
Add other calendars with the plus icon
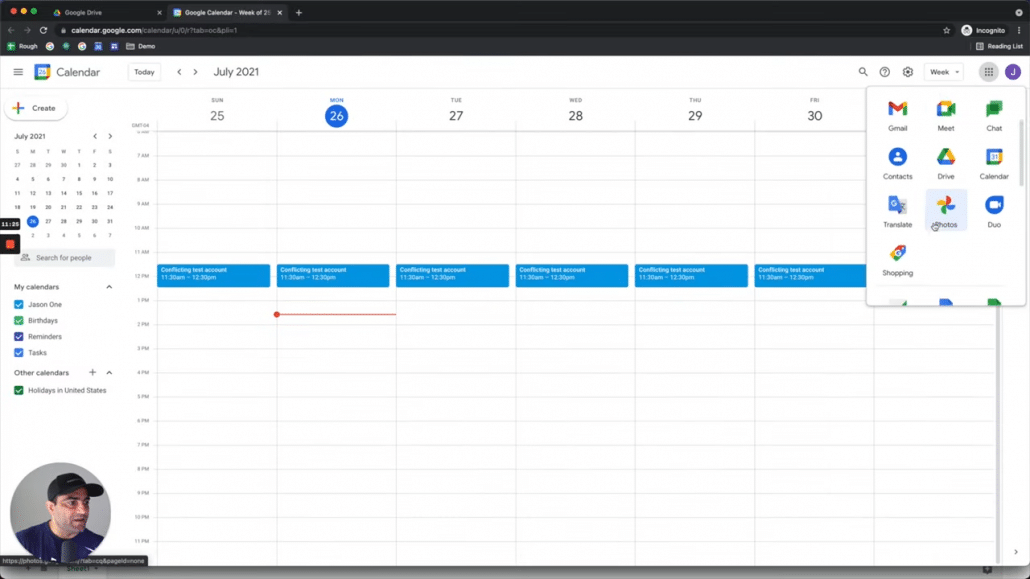click(x=93, y=373)
